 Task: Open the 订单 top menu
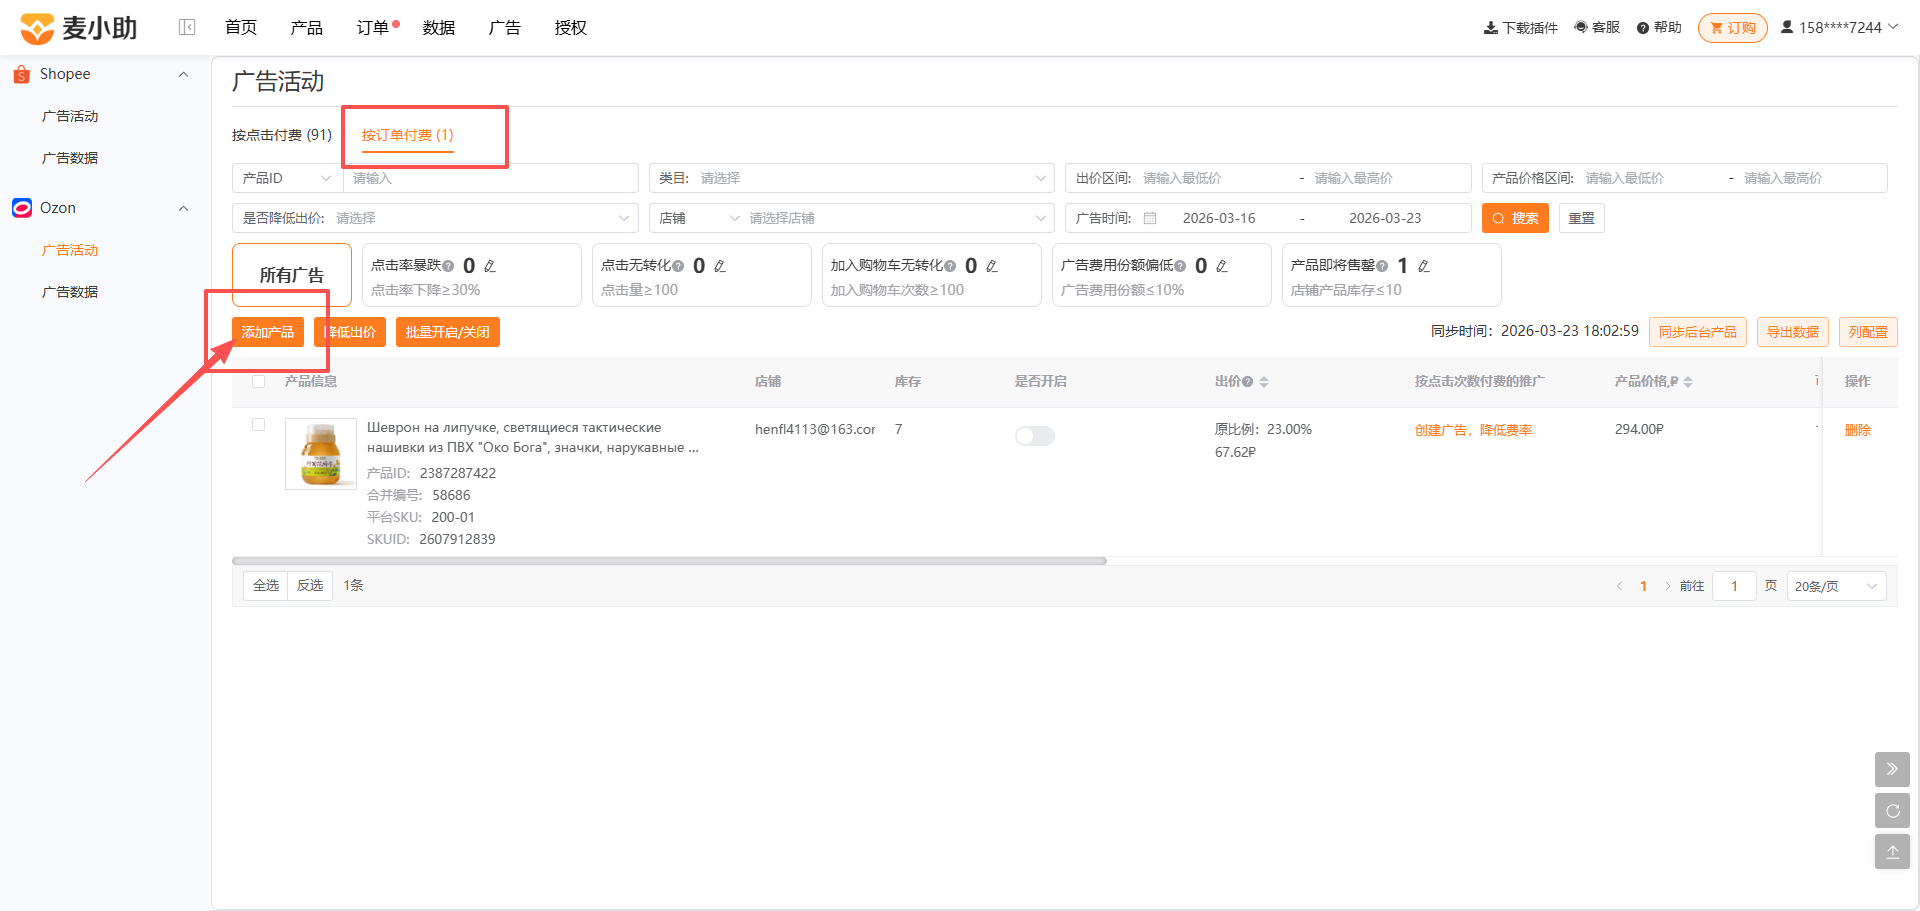click(373, 28)
